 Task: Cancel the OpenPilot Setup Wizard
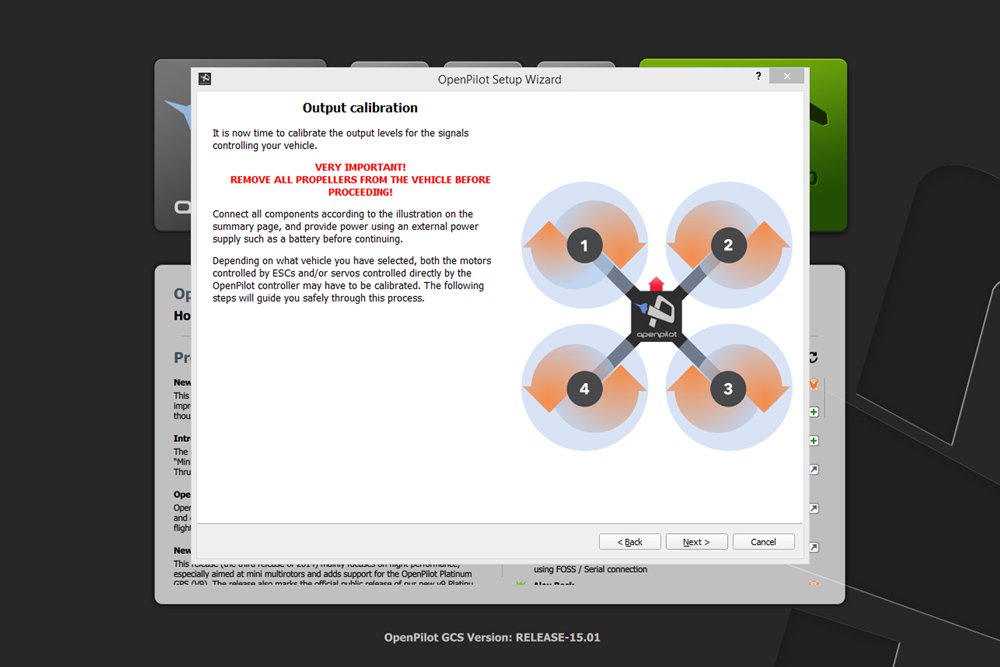(x=763, y=541)
